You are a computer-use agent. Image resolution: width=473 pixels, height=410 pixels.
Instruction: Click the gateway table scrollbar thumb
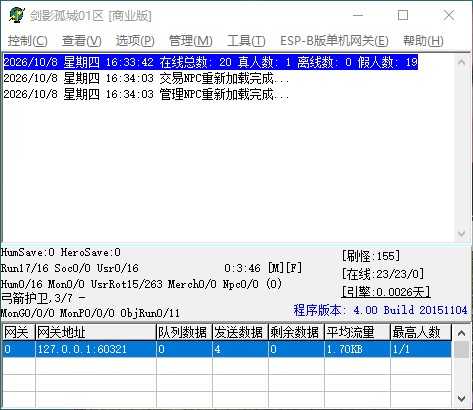pos(462,350)
